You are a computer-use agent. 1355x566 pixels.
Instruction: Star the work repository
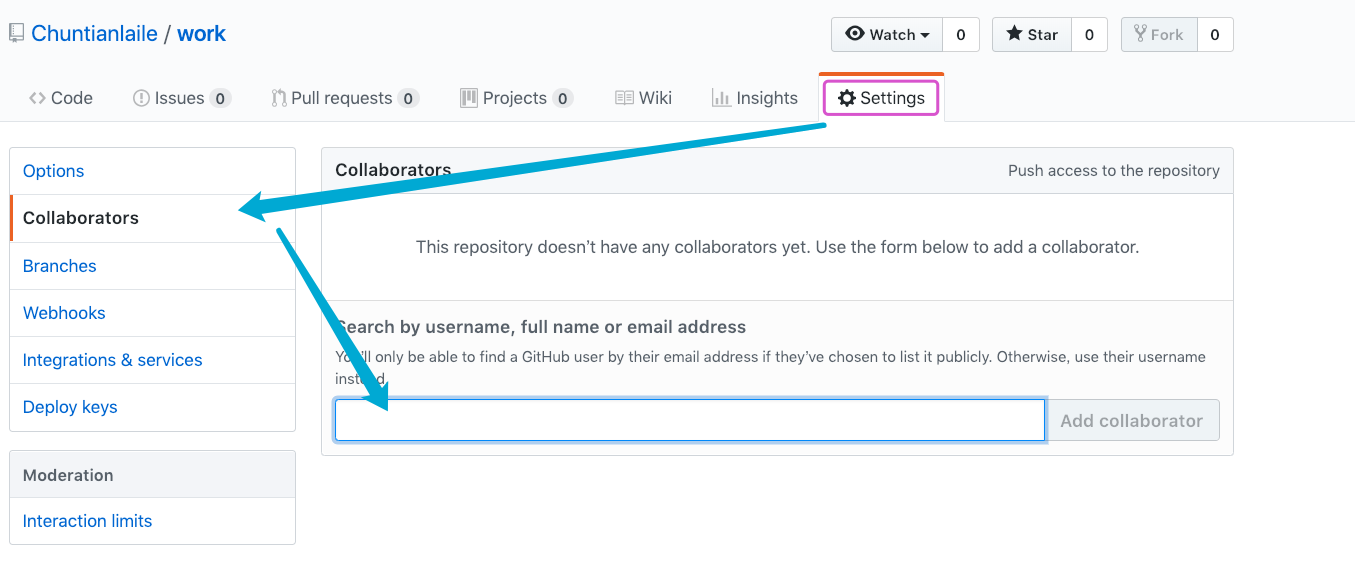pos(1032,34)
